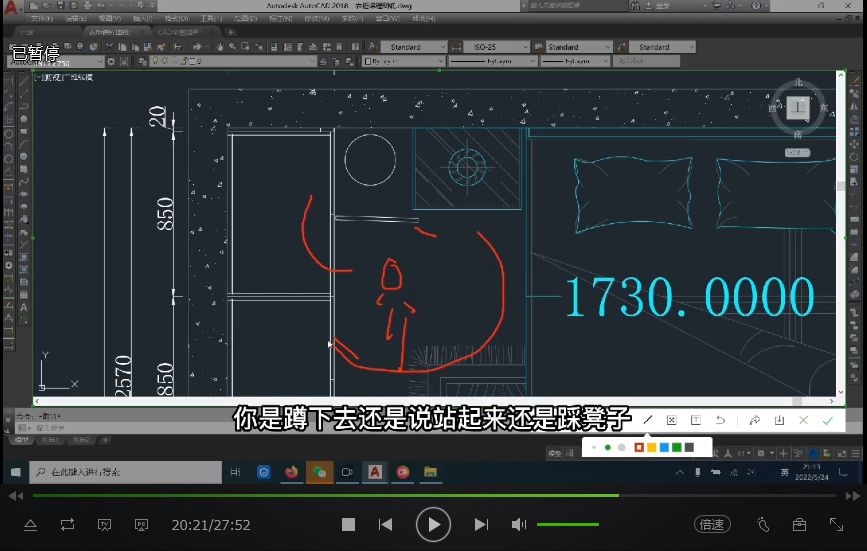Toggle loop playback mode icon

(67, 524)
